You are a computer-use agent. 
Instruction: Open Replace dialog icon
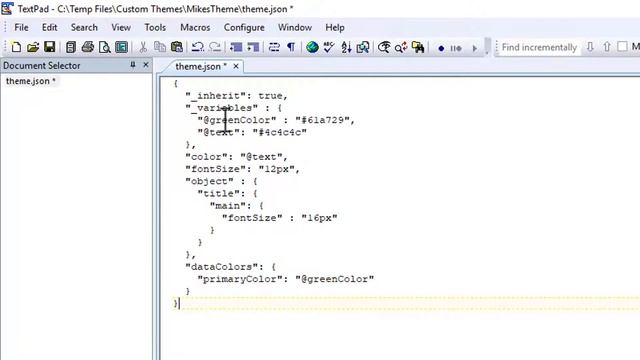pos(401,47)
